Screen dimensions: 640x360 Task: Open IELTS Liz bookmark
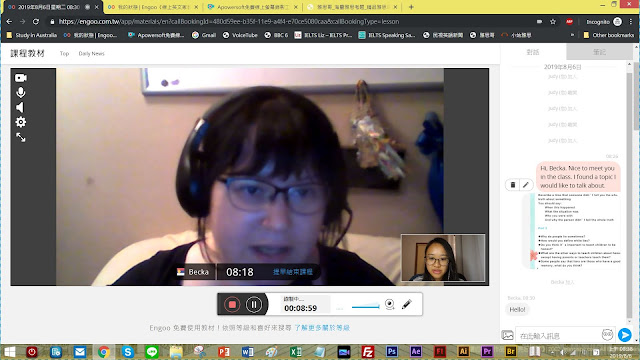pos(323,35)
